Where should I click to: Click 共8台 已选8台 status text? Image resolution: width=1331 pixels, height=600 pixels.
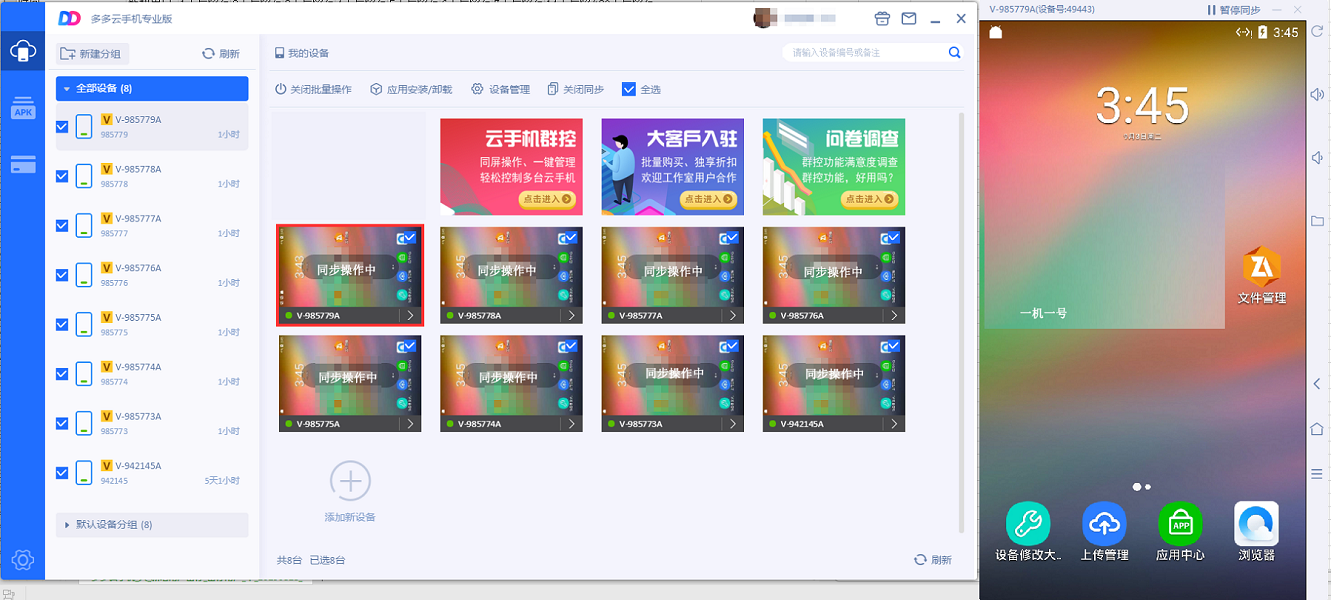tap(311, 560)
